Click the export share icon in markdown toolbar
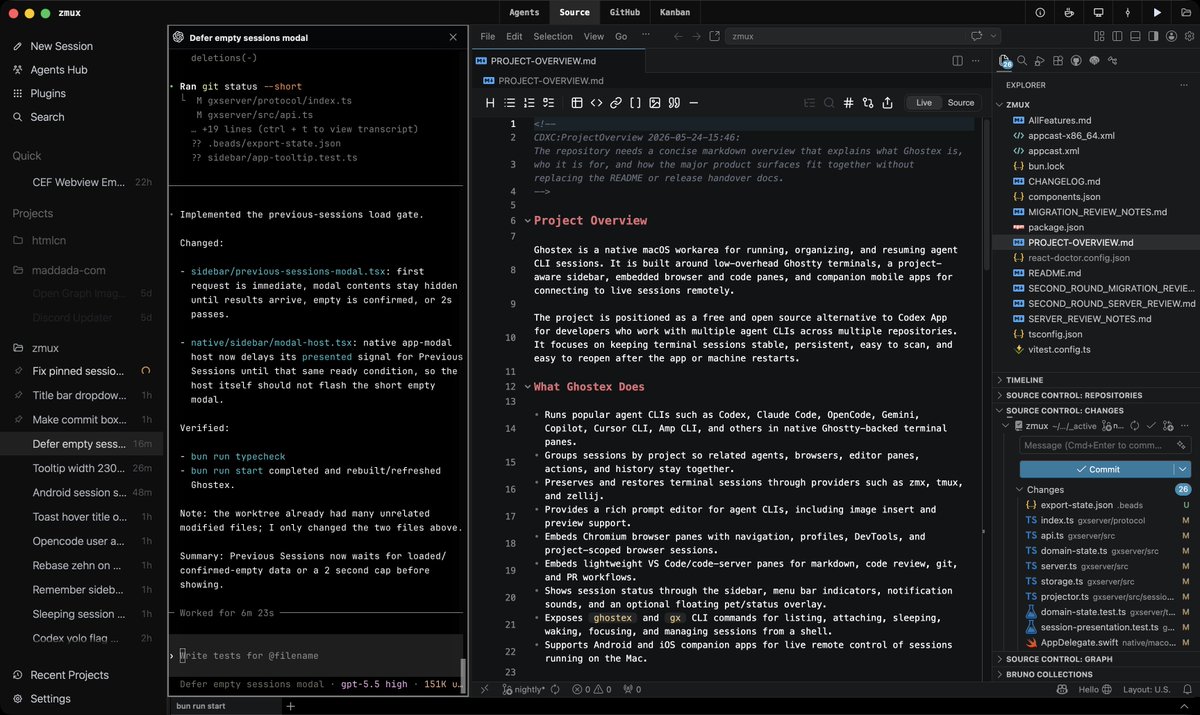Viewport: 1200px width, 715px height. pyautogui.click(x=886, y=102)
